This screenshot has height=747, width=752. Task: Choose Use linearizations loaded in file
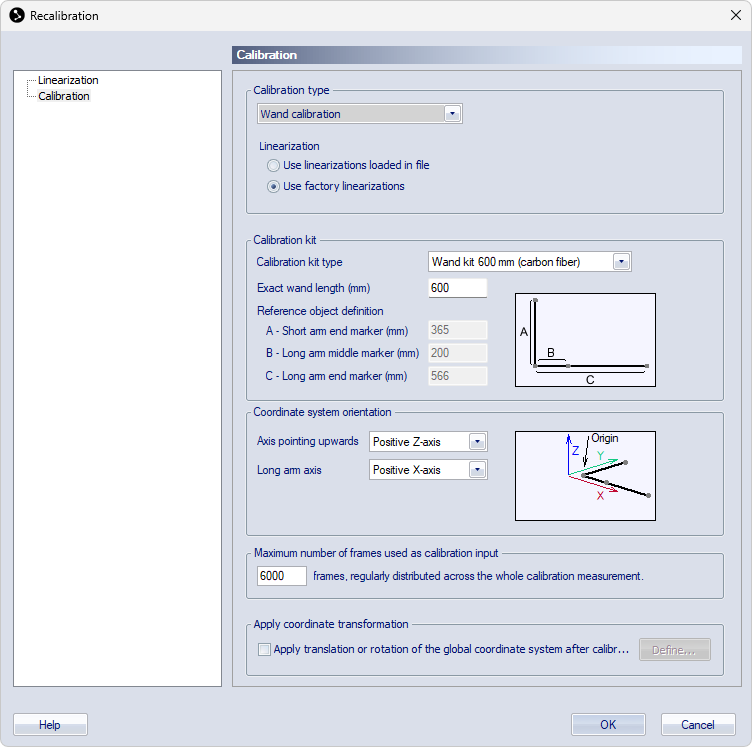[274, 165]
